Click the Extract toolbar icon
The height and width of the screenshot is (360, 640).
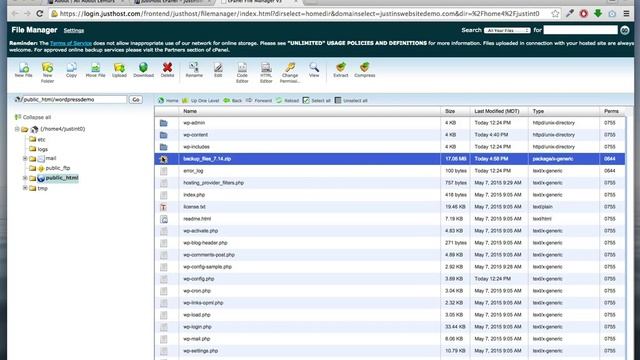pyautogui.click(x=341, y=69)
